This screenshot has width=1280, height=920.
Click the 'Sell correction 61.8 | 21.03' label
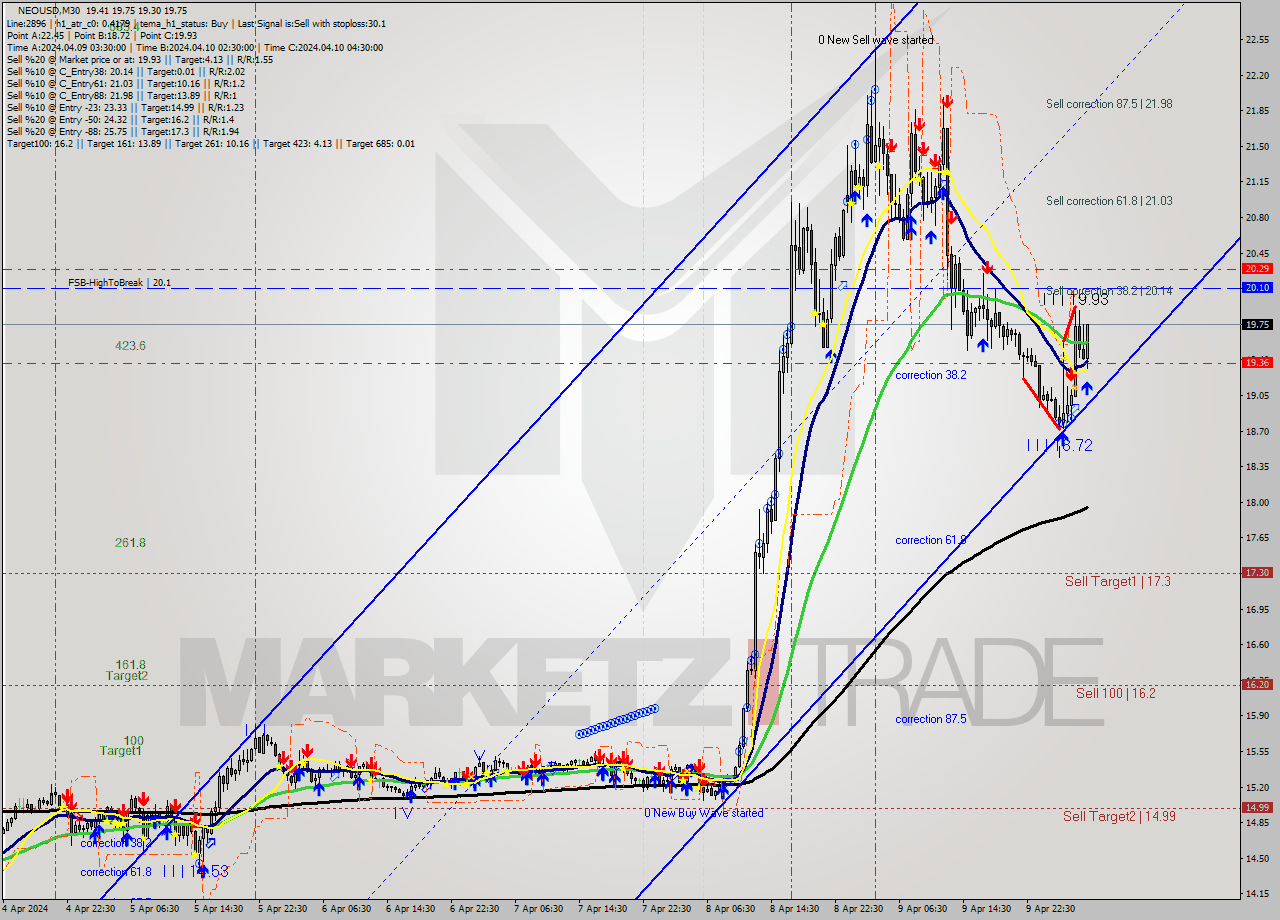pyautogui.click(x=1109, y=201)
